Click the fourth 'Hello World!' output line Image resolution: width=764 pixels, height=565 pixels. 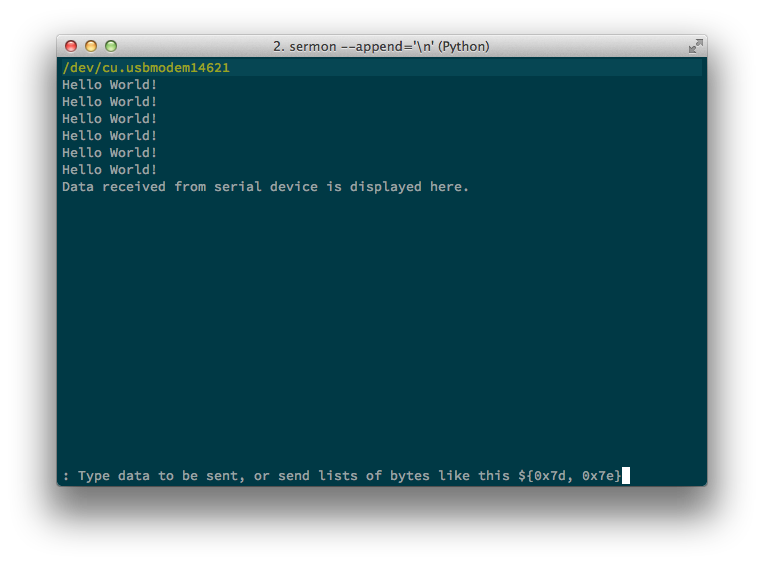pyautogui.click(x=110, y=136)
